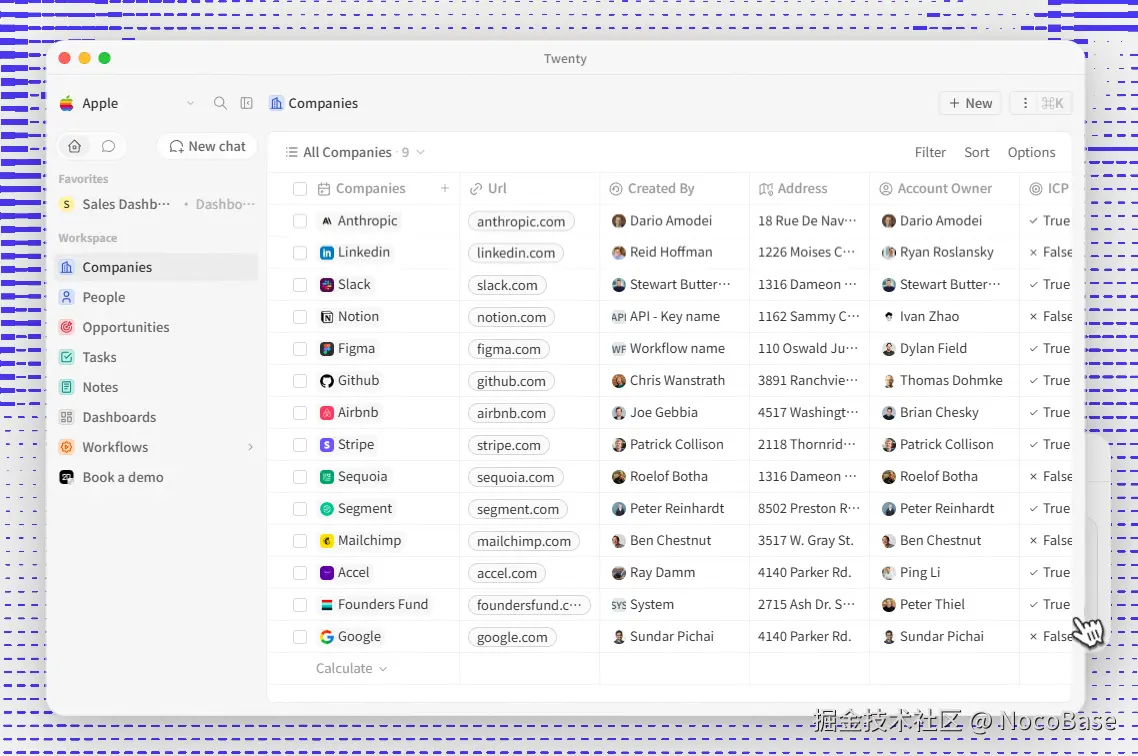The height and width of the screenshot is (756, 1138).
Task: Expand the Workflows chevron in sidebar
Action: coord(250,447)
